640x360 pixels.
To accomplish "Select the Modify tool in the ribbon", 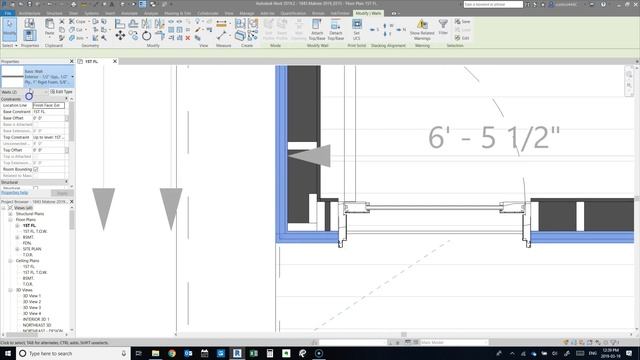I will click(9, 29).
